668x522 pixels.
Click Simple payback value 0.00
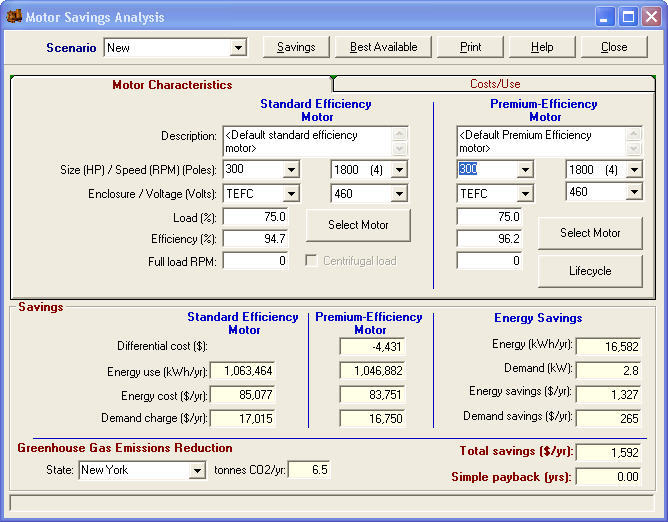coord(608,476)
